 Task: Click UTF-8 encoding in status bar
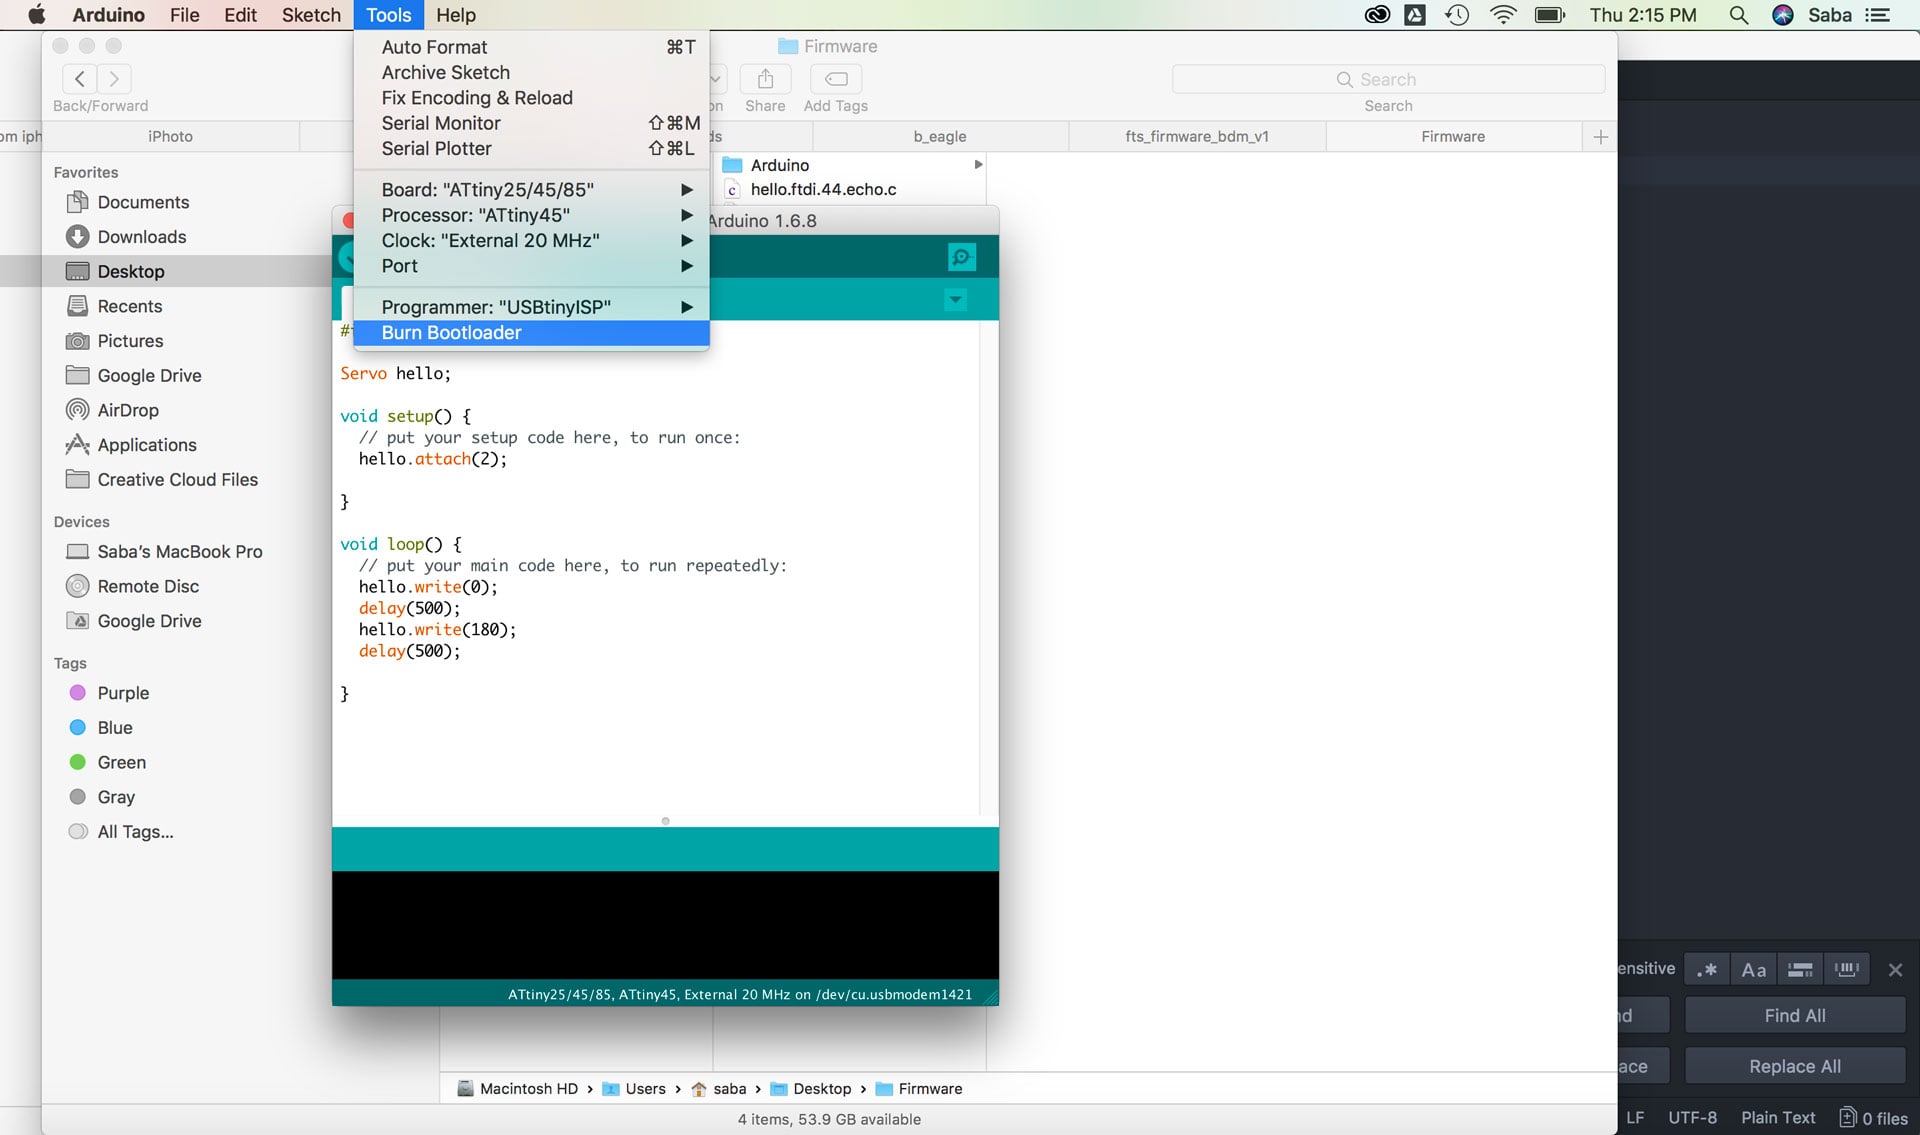[x=1692, y=1118]
